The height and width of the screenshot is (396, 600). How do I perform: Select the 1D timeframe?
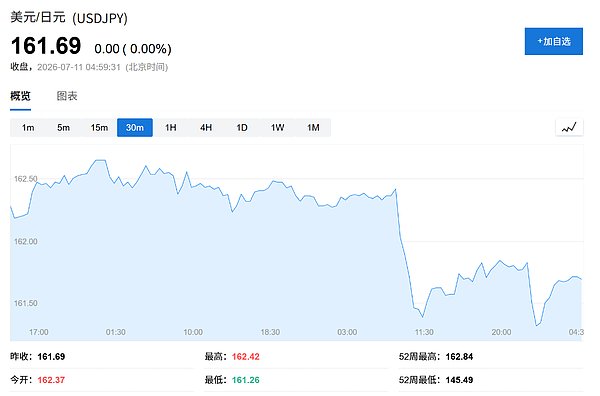(x=242, y=127)
